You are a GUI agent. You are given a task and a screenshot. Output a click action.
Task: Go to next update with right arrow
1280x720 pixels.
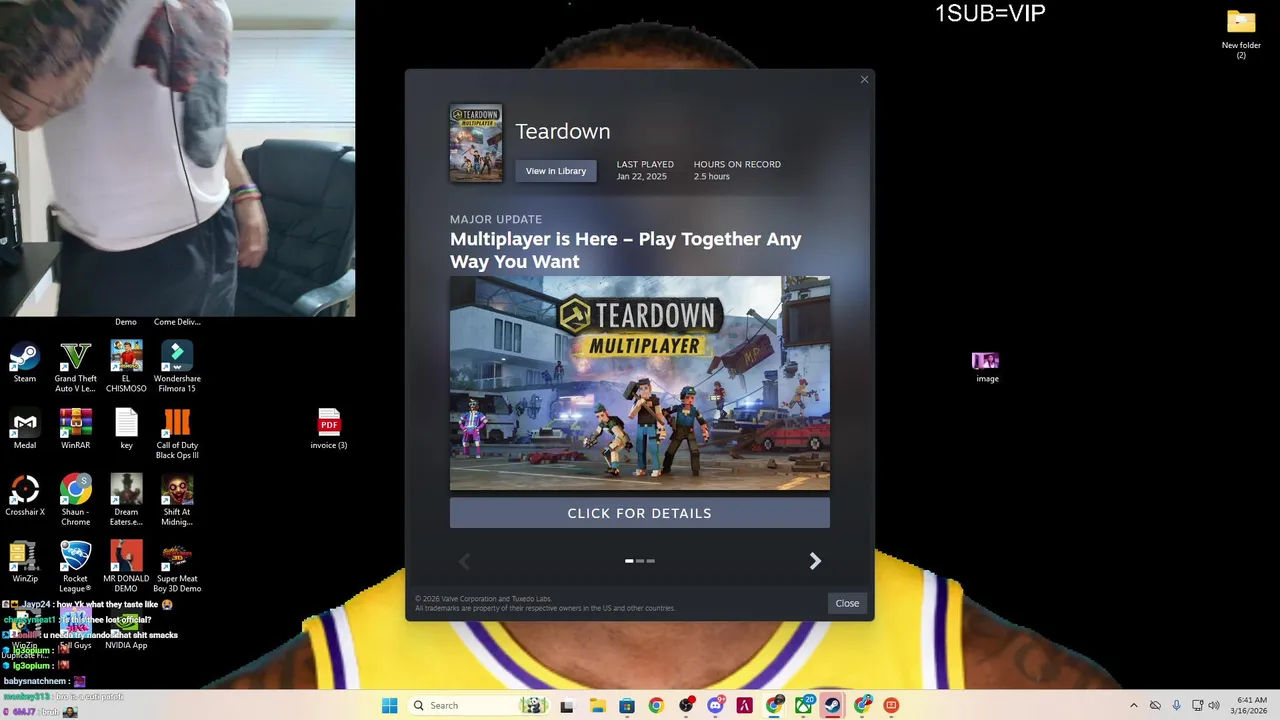tap(815, 561)
